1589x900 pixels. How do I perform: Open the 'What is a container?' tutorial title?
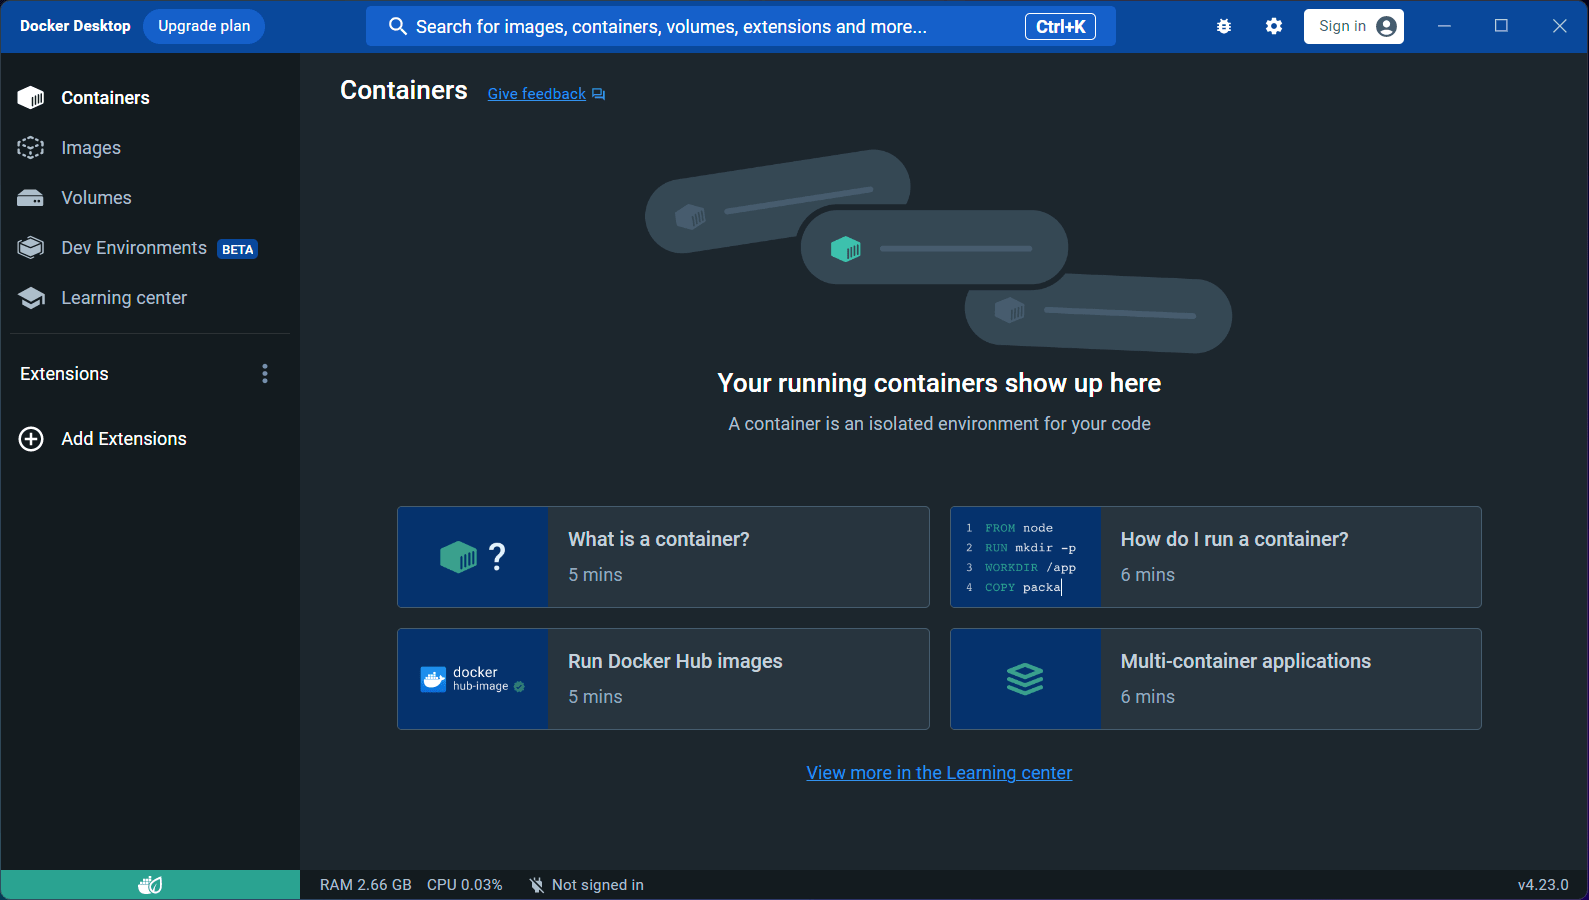coord(659,539)
